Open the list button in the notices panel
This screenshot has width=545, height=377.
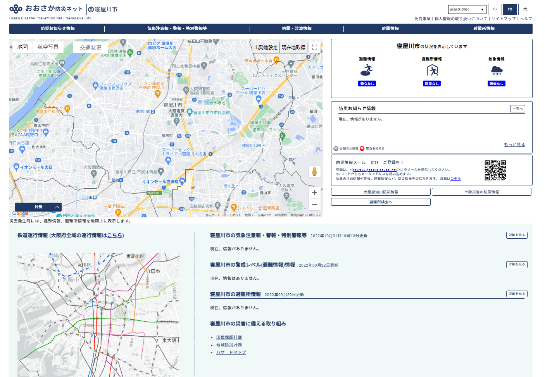click(518, 109)
